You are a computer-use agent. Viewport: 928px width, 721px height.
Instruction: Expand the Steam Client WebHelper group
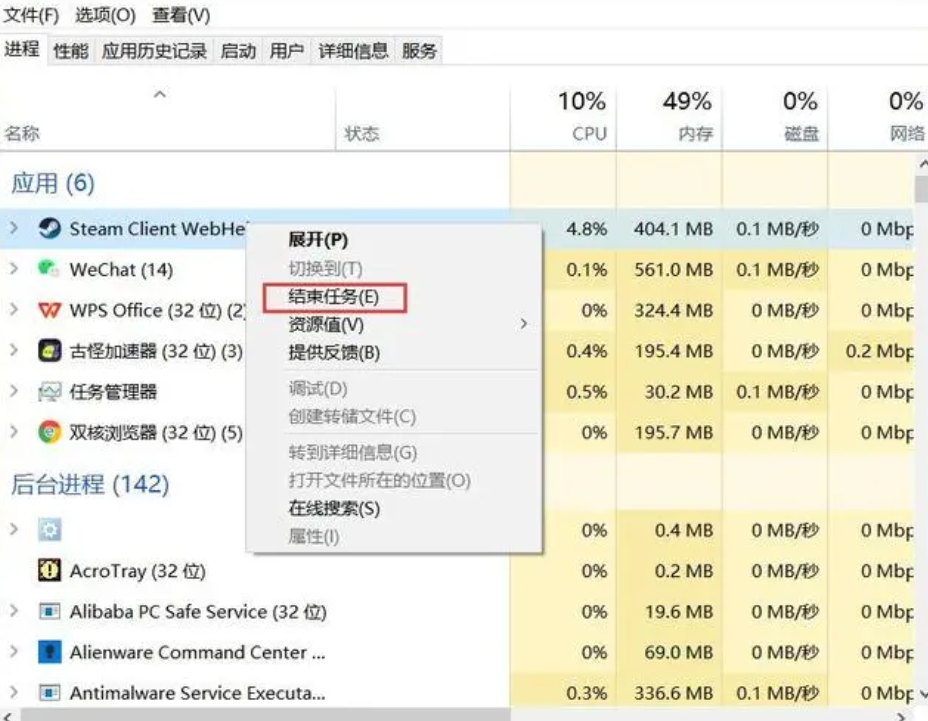pyautogui.click(x=14, y=228)
